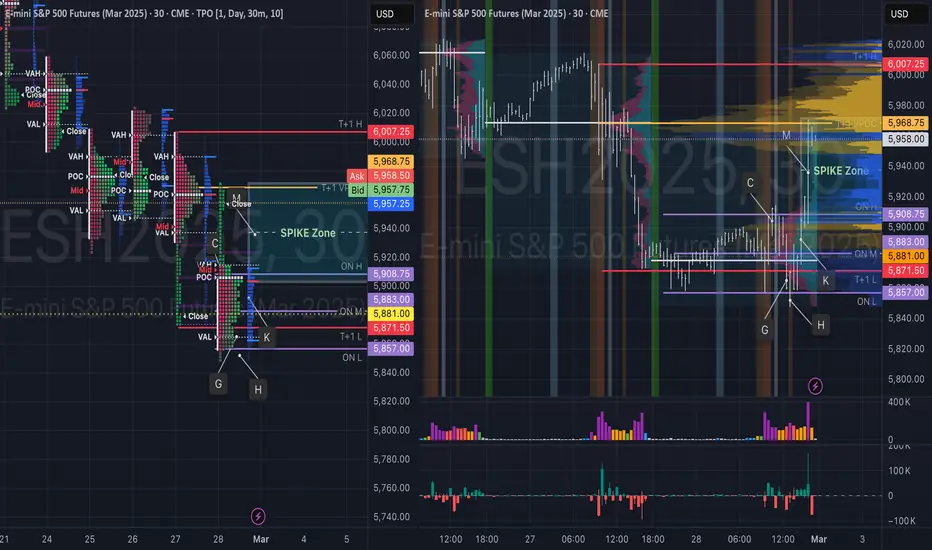Select the G callout in the TPO chart
932x550 pixels.
218,384
